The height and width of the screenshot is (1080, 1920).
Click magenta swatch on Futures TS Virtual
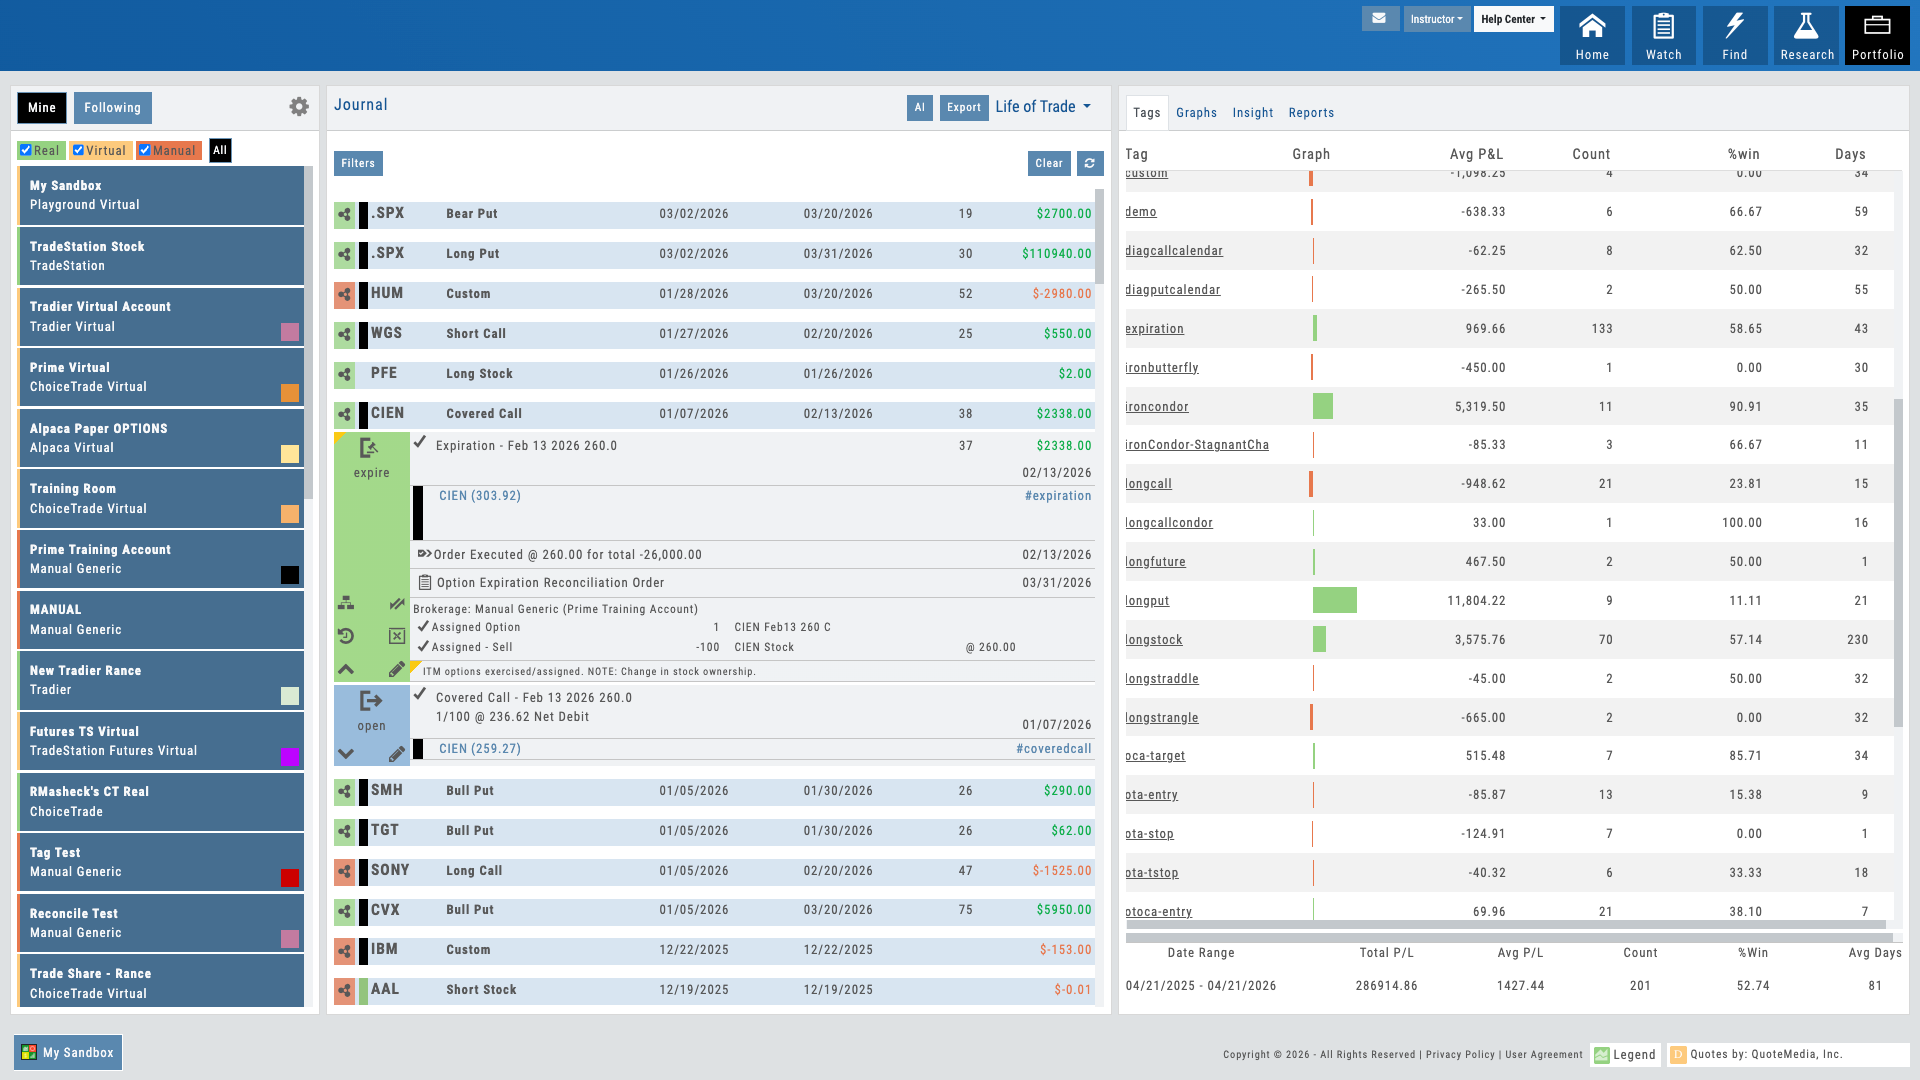pyautogui.click(x=290, y=757)
